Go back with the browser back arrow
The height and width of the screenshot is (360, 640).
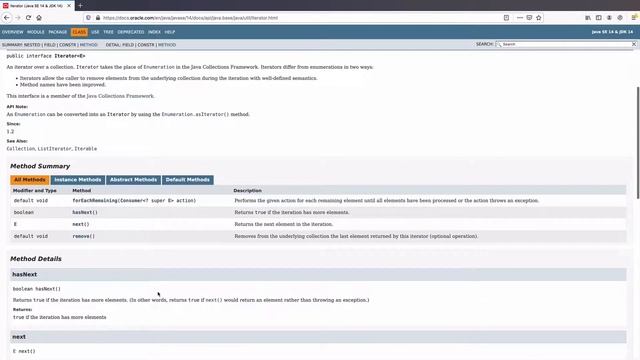tap(7, 18)
